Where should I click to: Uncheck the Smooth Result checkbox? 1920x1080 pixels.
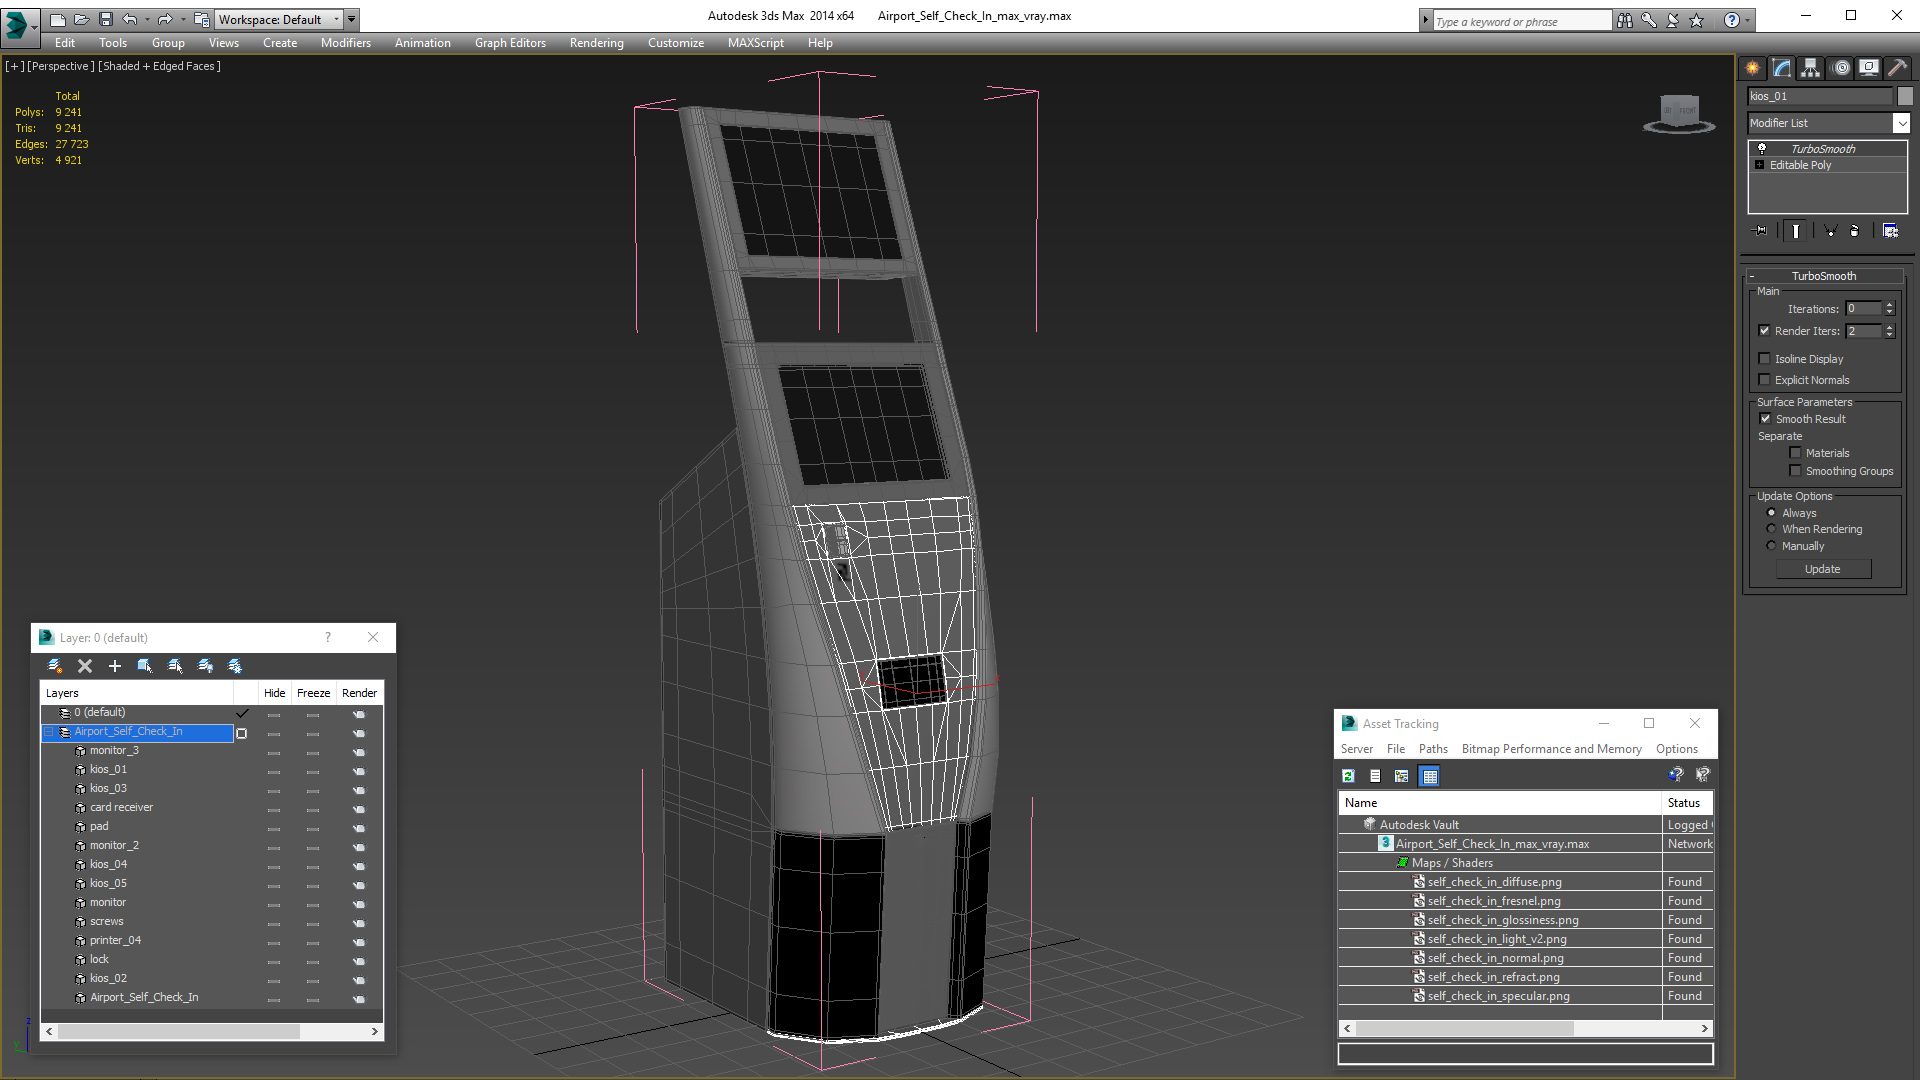pos(1765,419)
